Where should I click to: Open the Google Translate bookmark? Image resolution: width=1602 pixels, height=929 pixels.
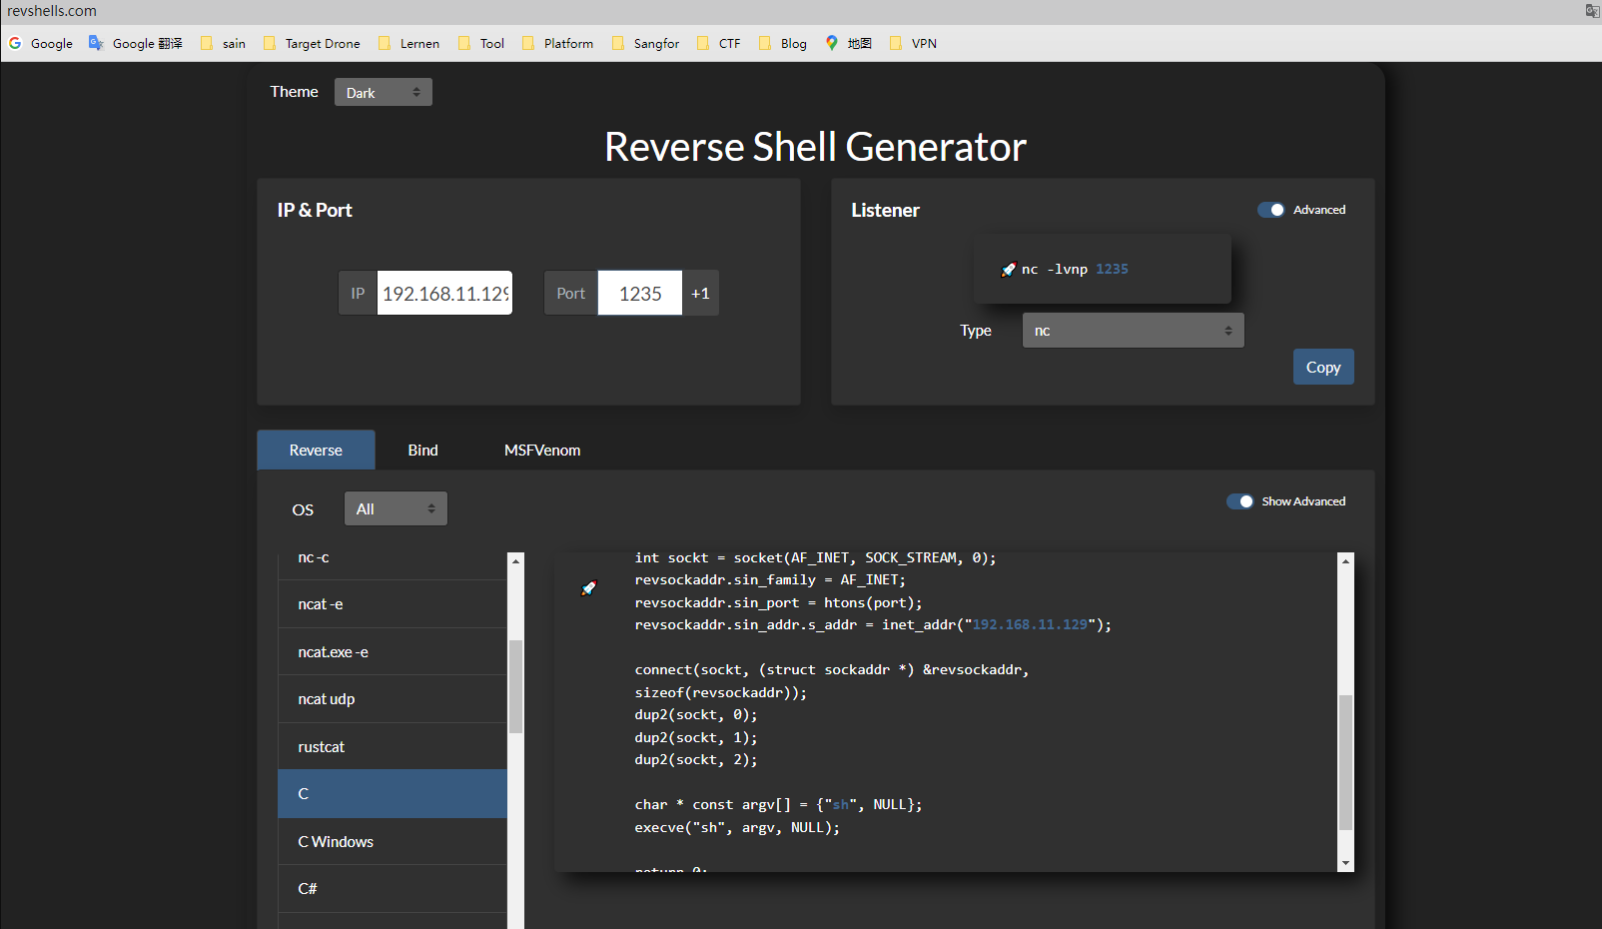pyautogui.click(x=136, y=43)
